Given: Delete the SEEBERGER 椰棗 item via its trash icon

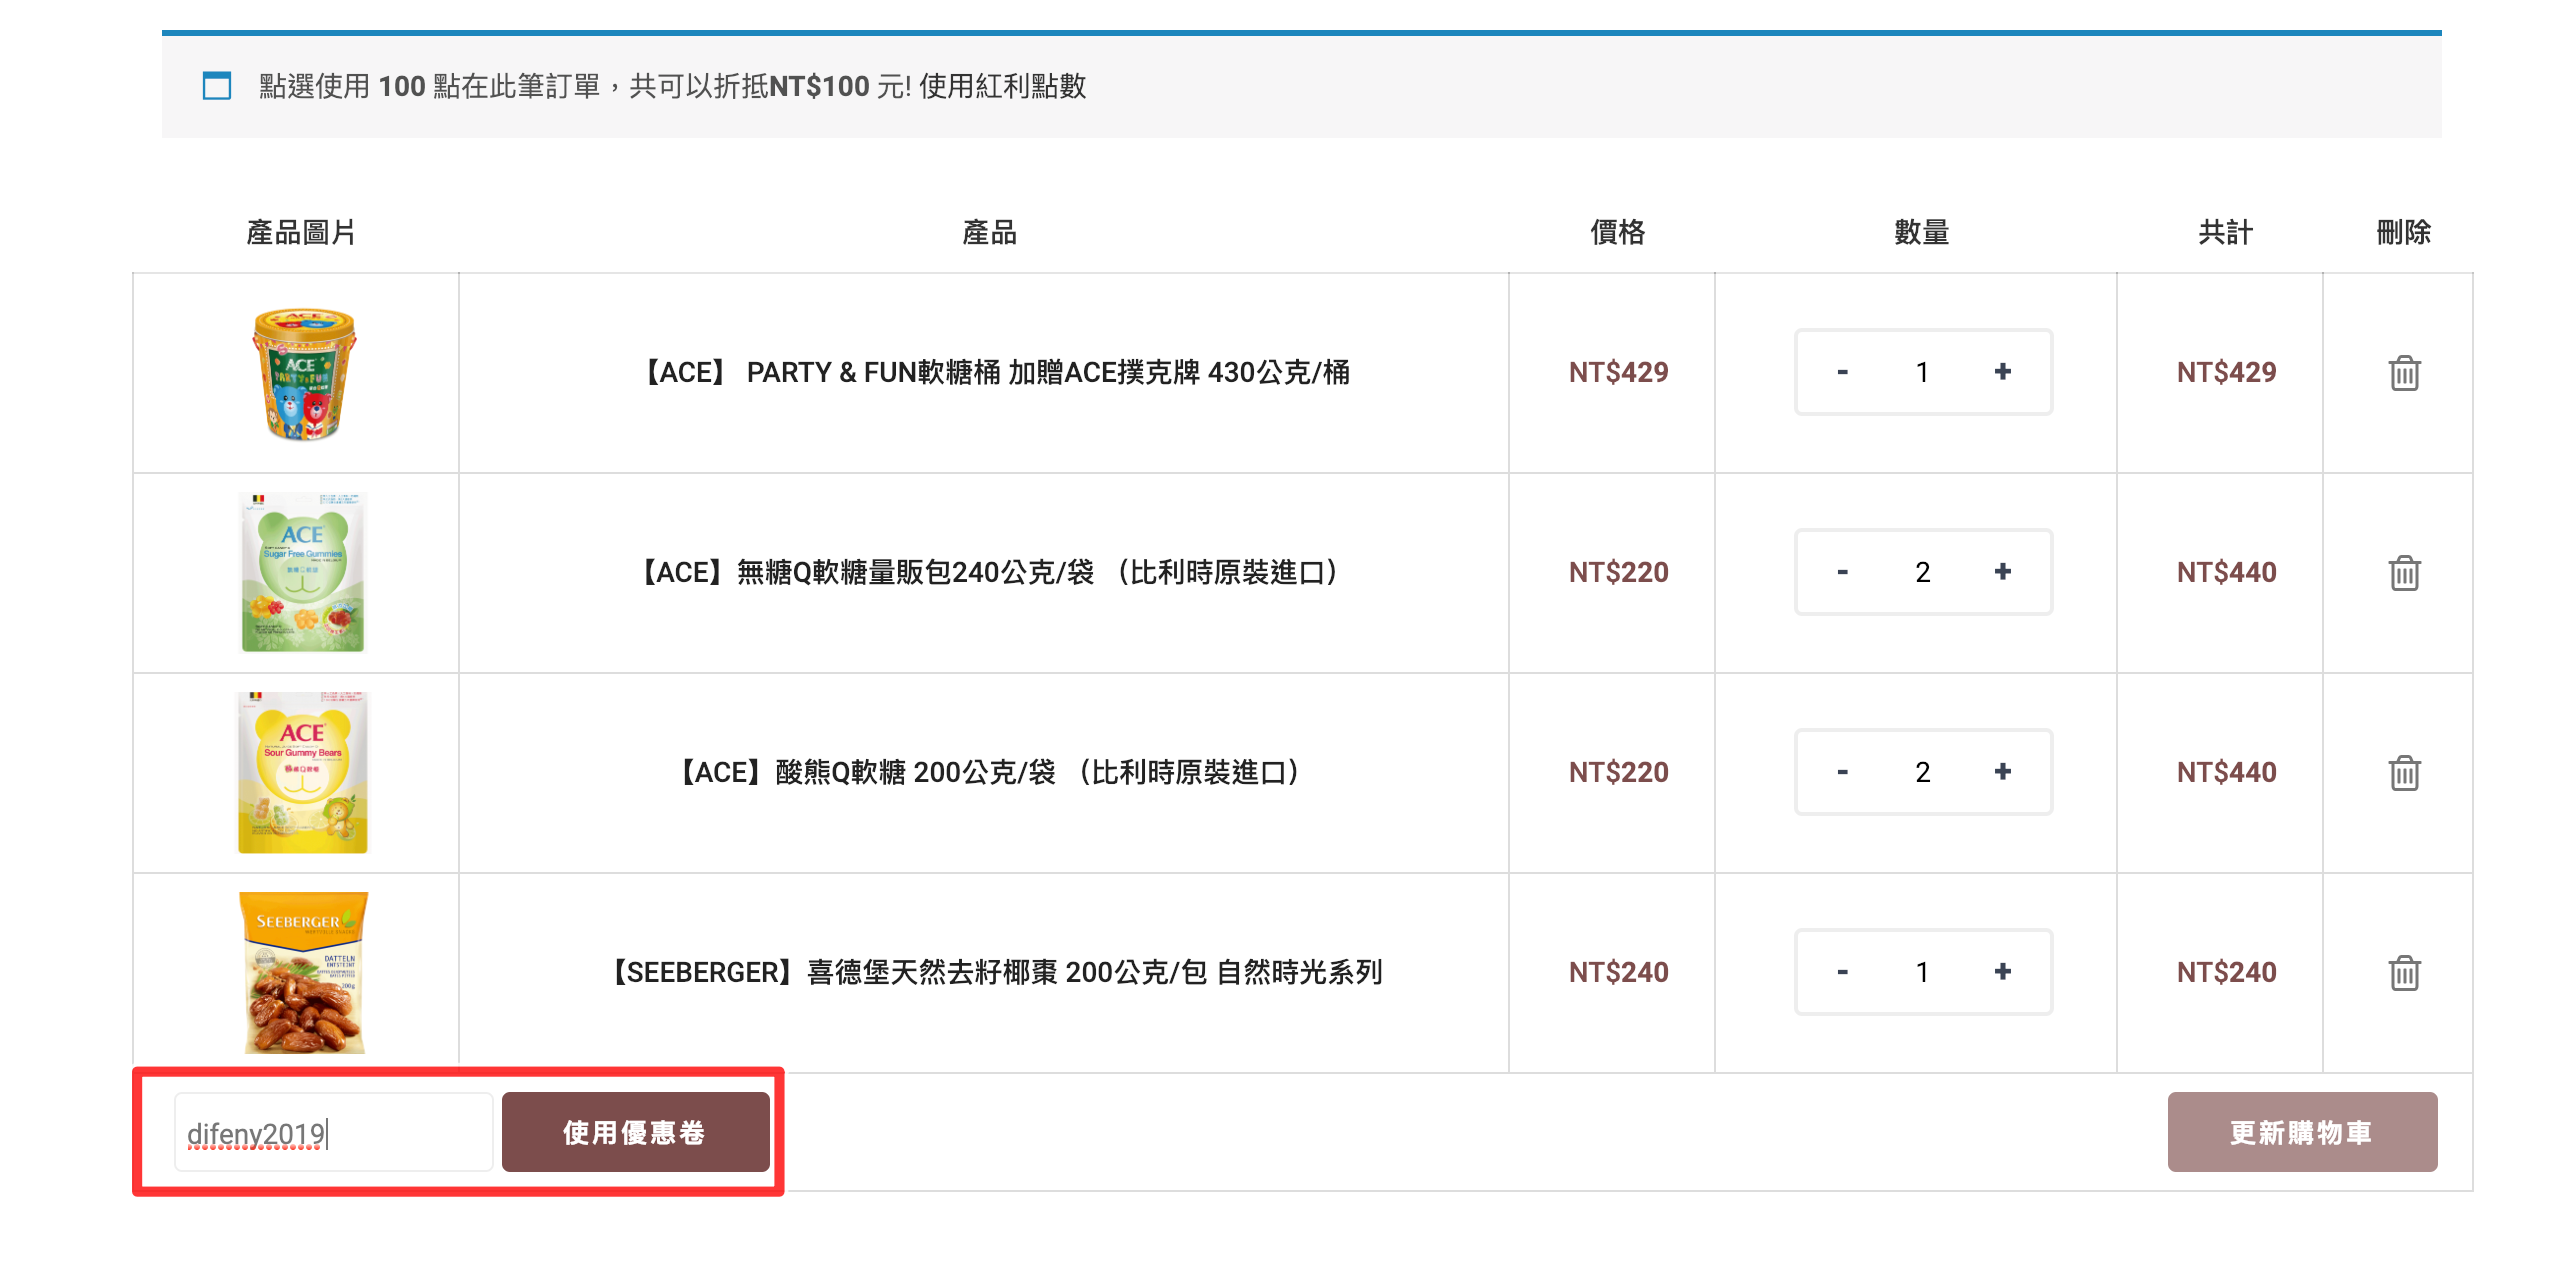Looking at the screenshot, I should 2404,973.
